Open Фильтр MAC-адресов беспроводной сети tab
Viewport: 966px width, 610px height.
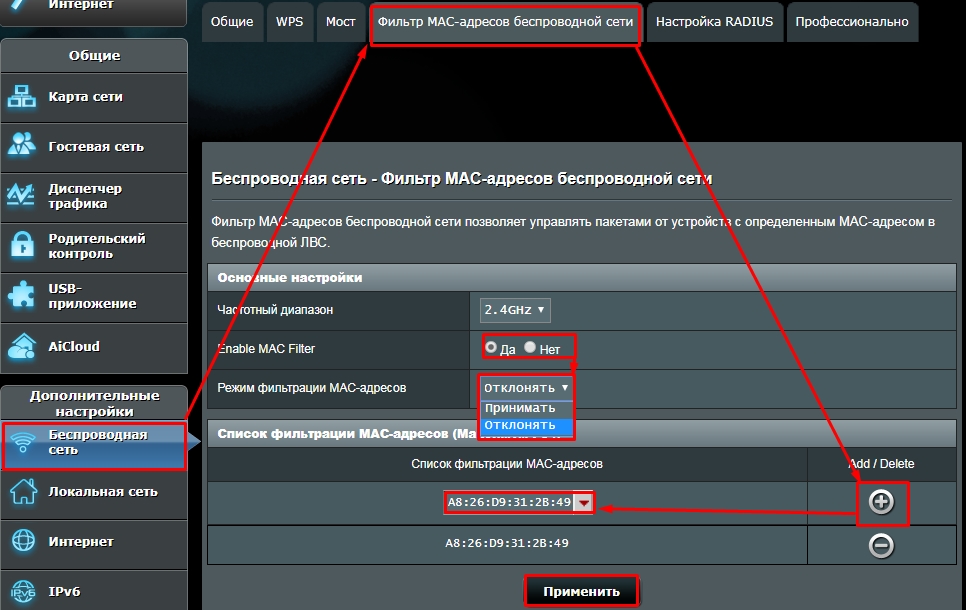coord(505,22)
